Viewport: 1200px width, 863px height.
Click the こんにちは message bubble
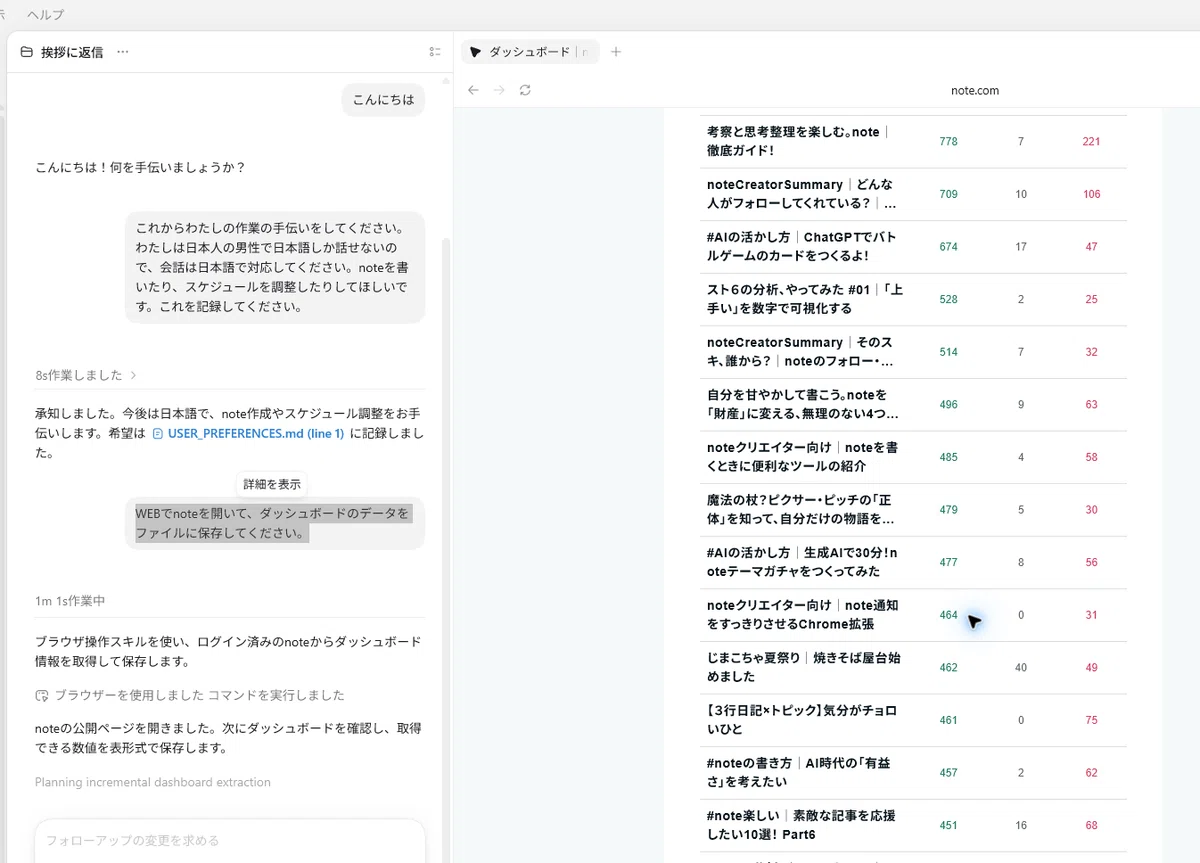pyautogui.click(x=383, y=99)
